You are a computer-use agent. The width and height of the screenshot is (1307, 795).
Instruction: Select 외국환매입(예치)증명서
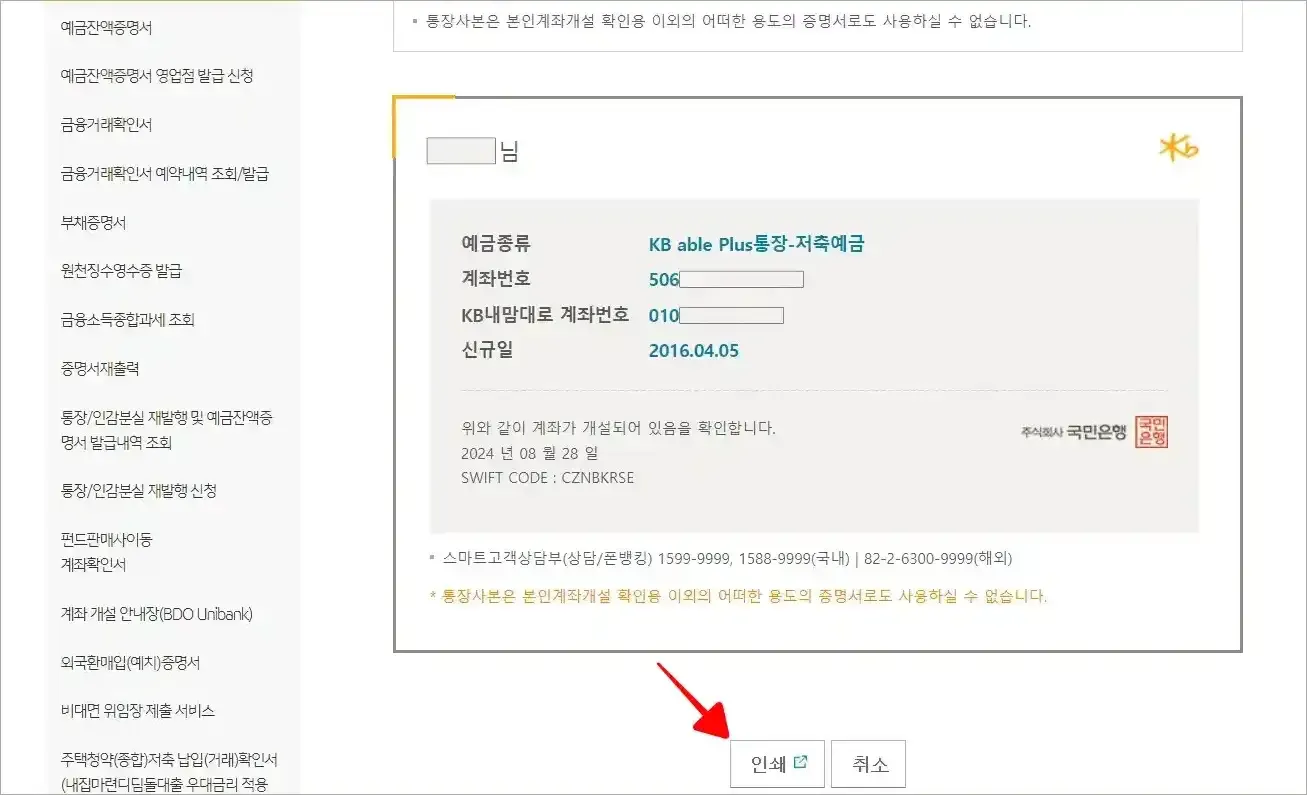pyautogui.click(x=131, y=663)
